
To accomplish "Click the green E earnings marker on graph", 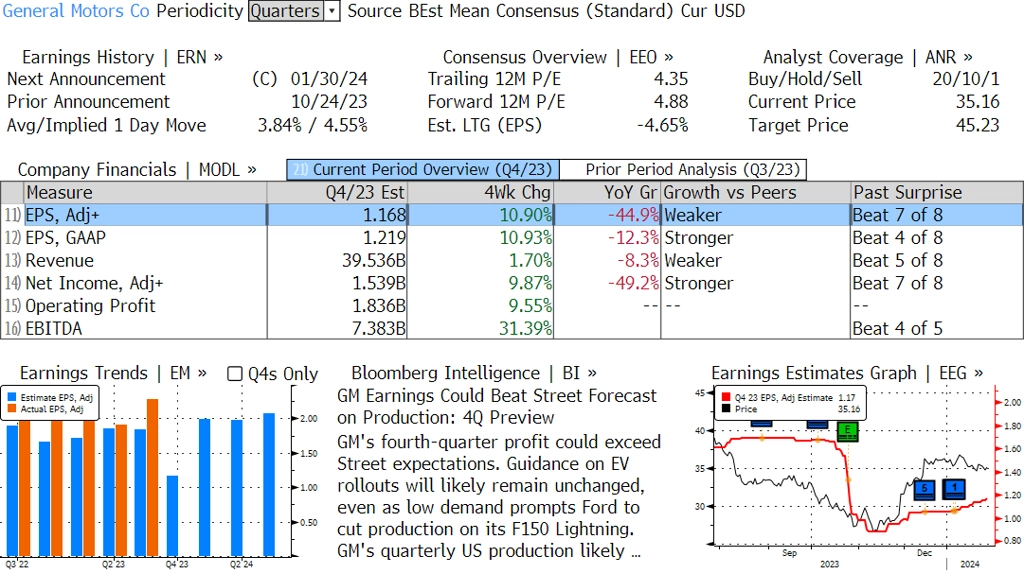I will click(x=848, y=431).
